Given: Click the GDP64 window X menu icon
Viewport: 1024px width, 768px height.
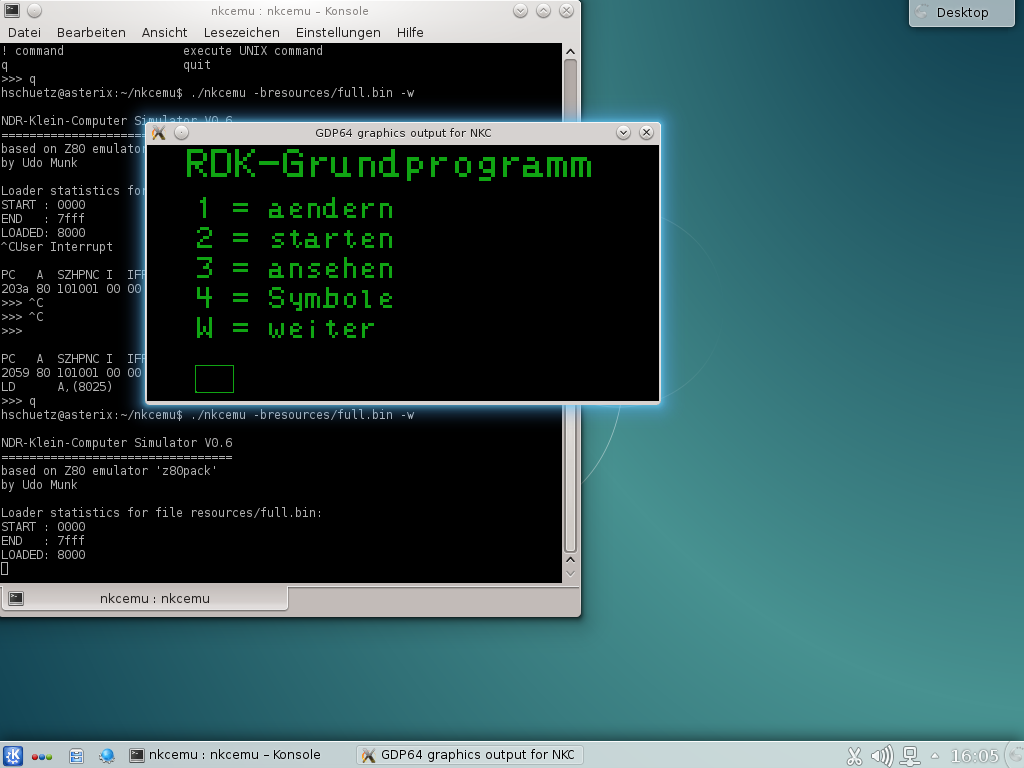Looking at the screenshot, I should 158,133.
